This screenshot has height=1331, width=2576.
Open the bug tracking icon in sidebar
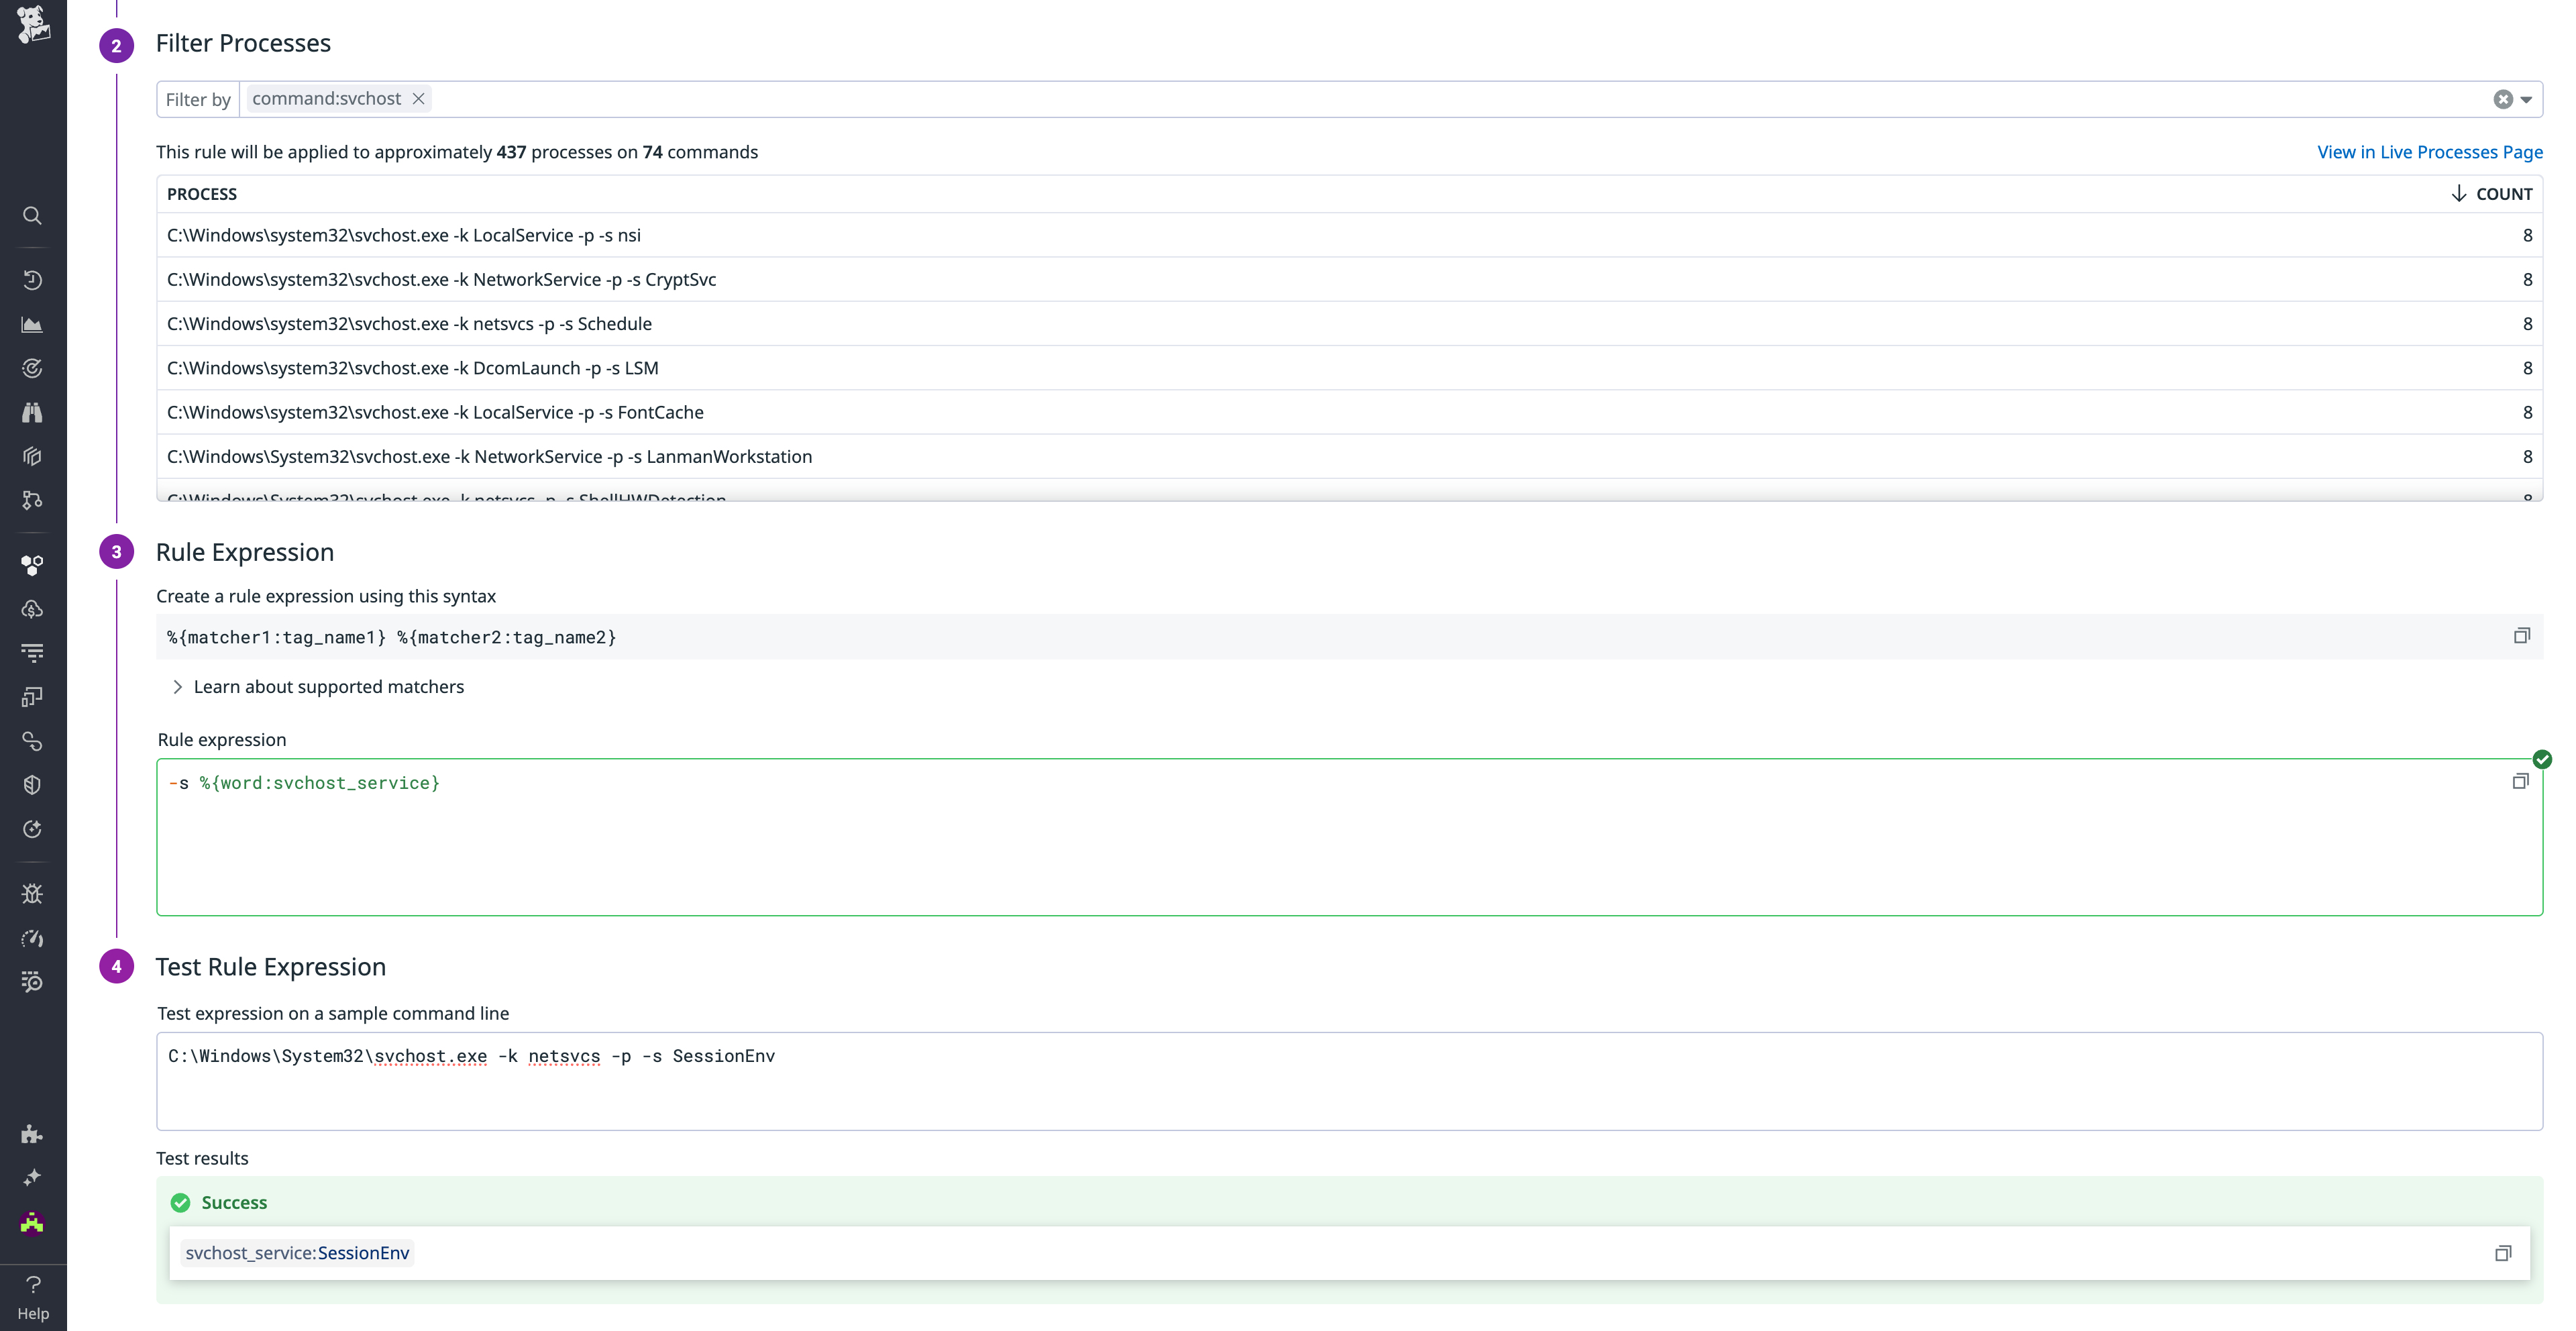32,893
